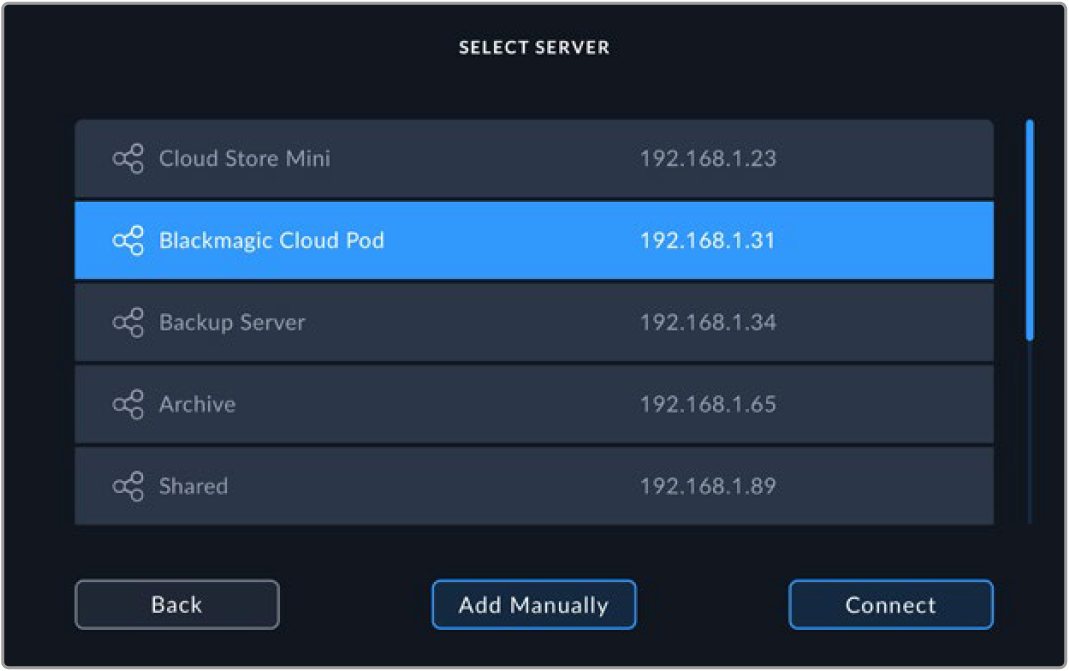
Task: Open Add Manually to enter a server
Action: [534, 604]
